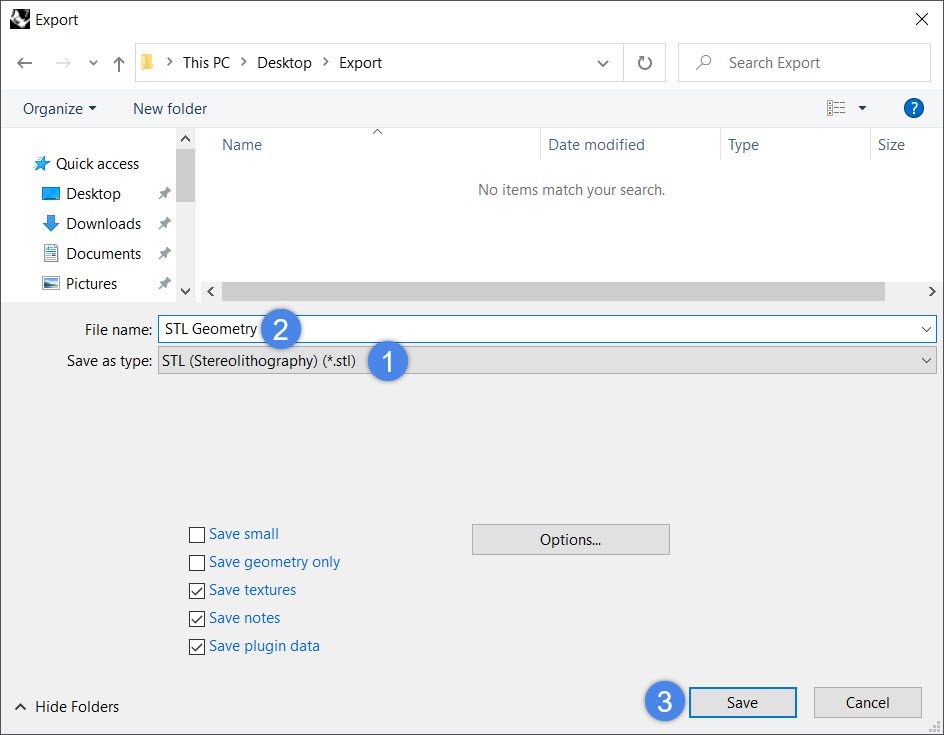Navigate back using the back arrow icon
The width and height of the screenshot is (944, 735).
click(x=24, y=62)
